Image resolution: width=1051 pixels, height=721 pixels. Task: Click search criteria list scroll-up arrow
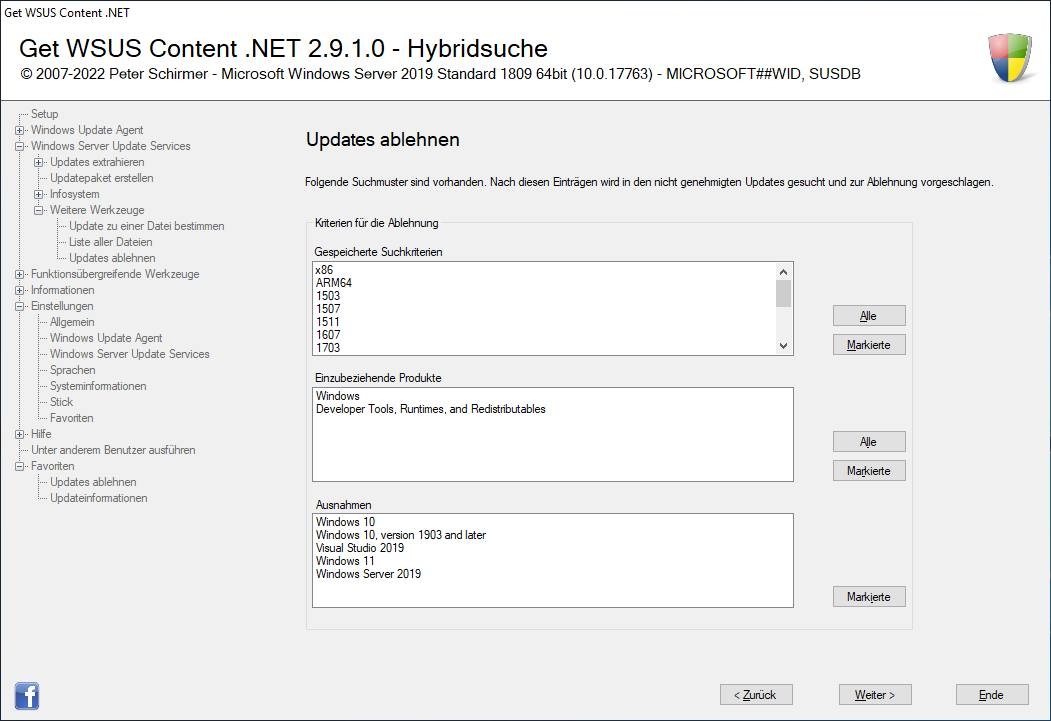pos(784,271)
